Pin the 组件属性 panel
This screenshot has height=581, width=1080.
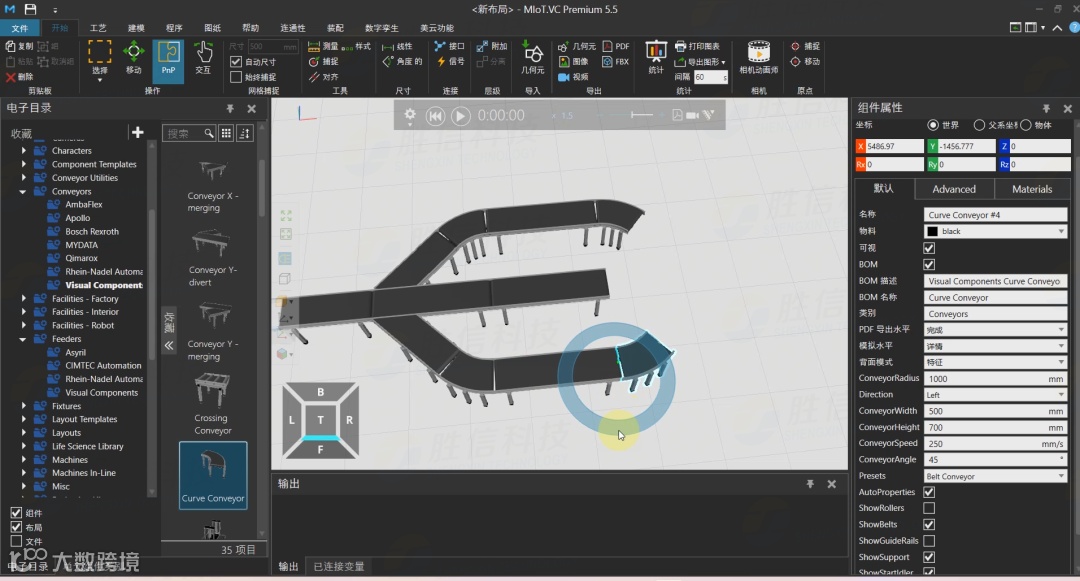click(1046, 109)
